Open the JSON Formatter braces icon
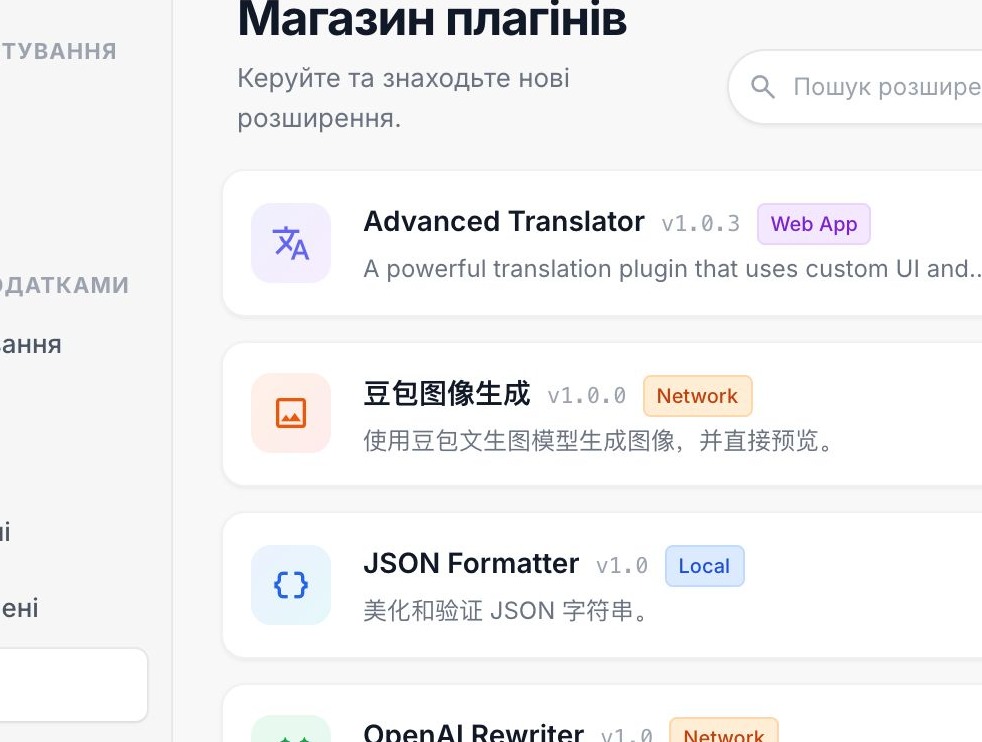The image size is (982, 742). tap(291, 585)
